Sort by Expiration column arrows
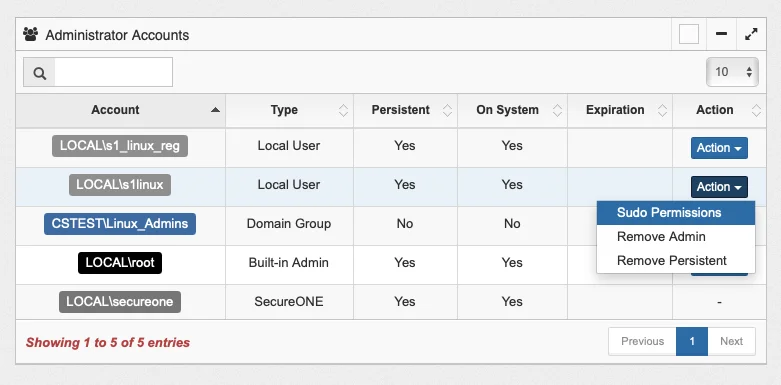This screenshot has height=385, width=781. [662, 110]
